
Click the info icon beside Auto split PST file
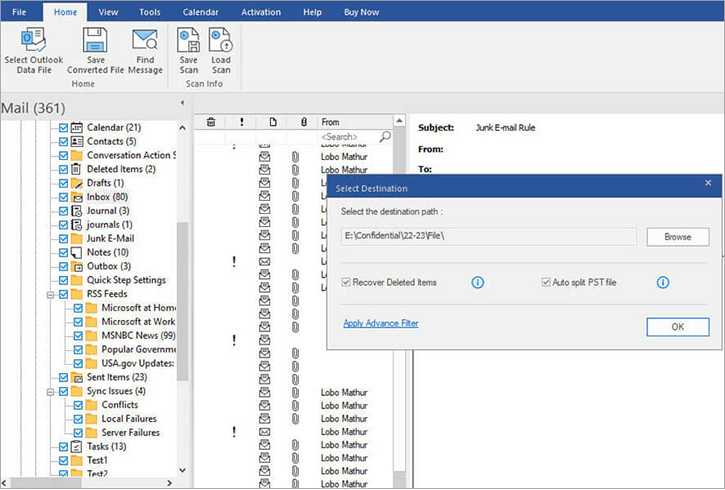click(x=662, y=283)
